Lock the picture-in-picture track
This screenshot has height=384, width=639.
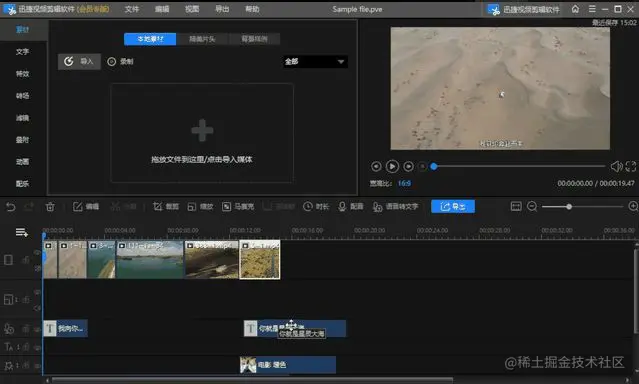tap(26, 300)
